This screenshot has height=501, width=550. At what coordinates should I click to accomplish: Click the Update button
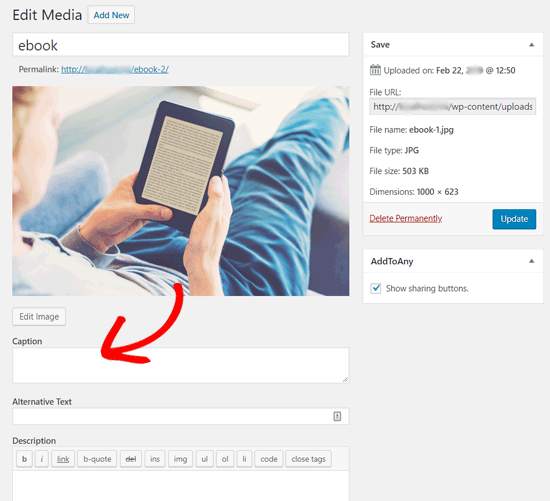click(514, 219)
